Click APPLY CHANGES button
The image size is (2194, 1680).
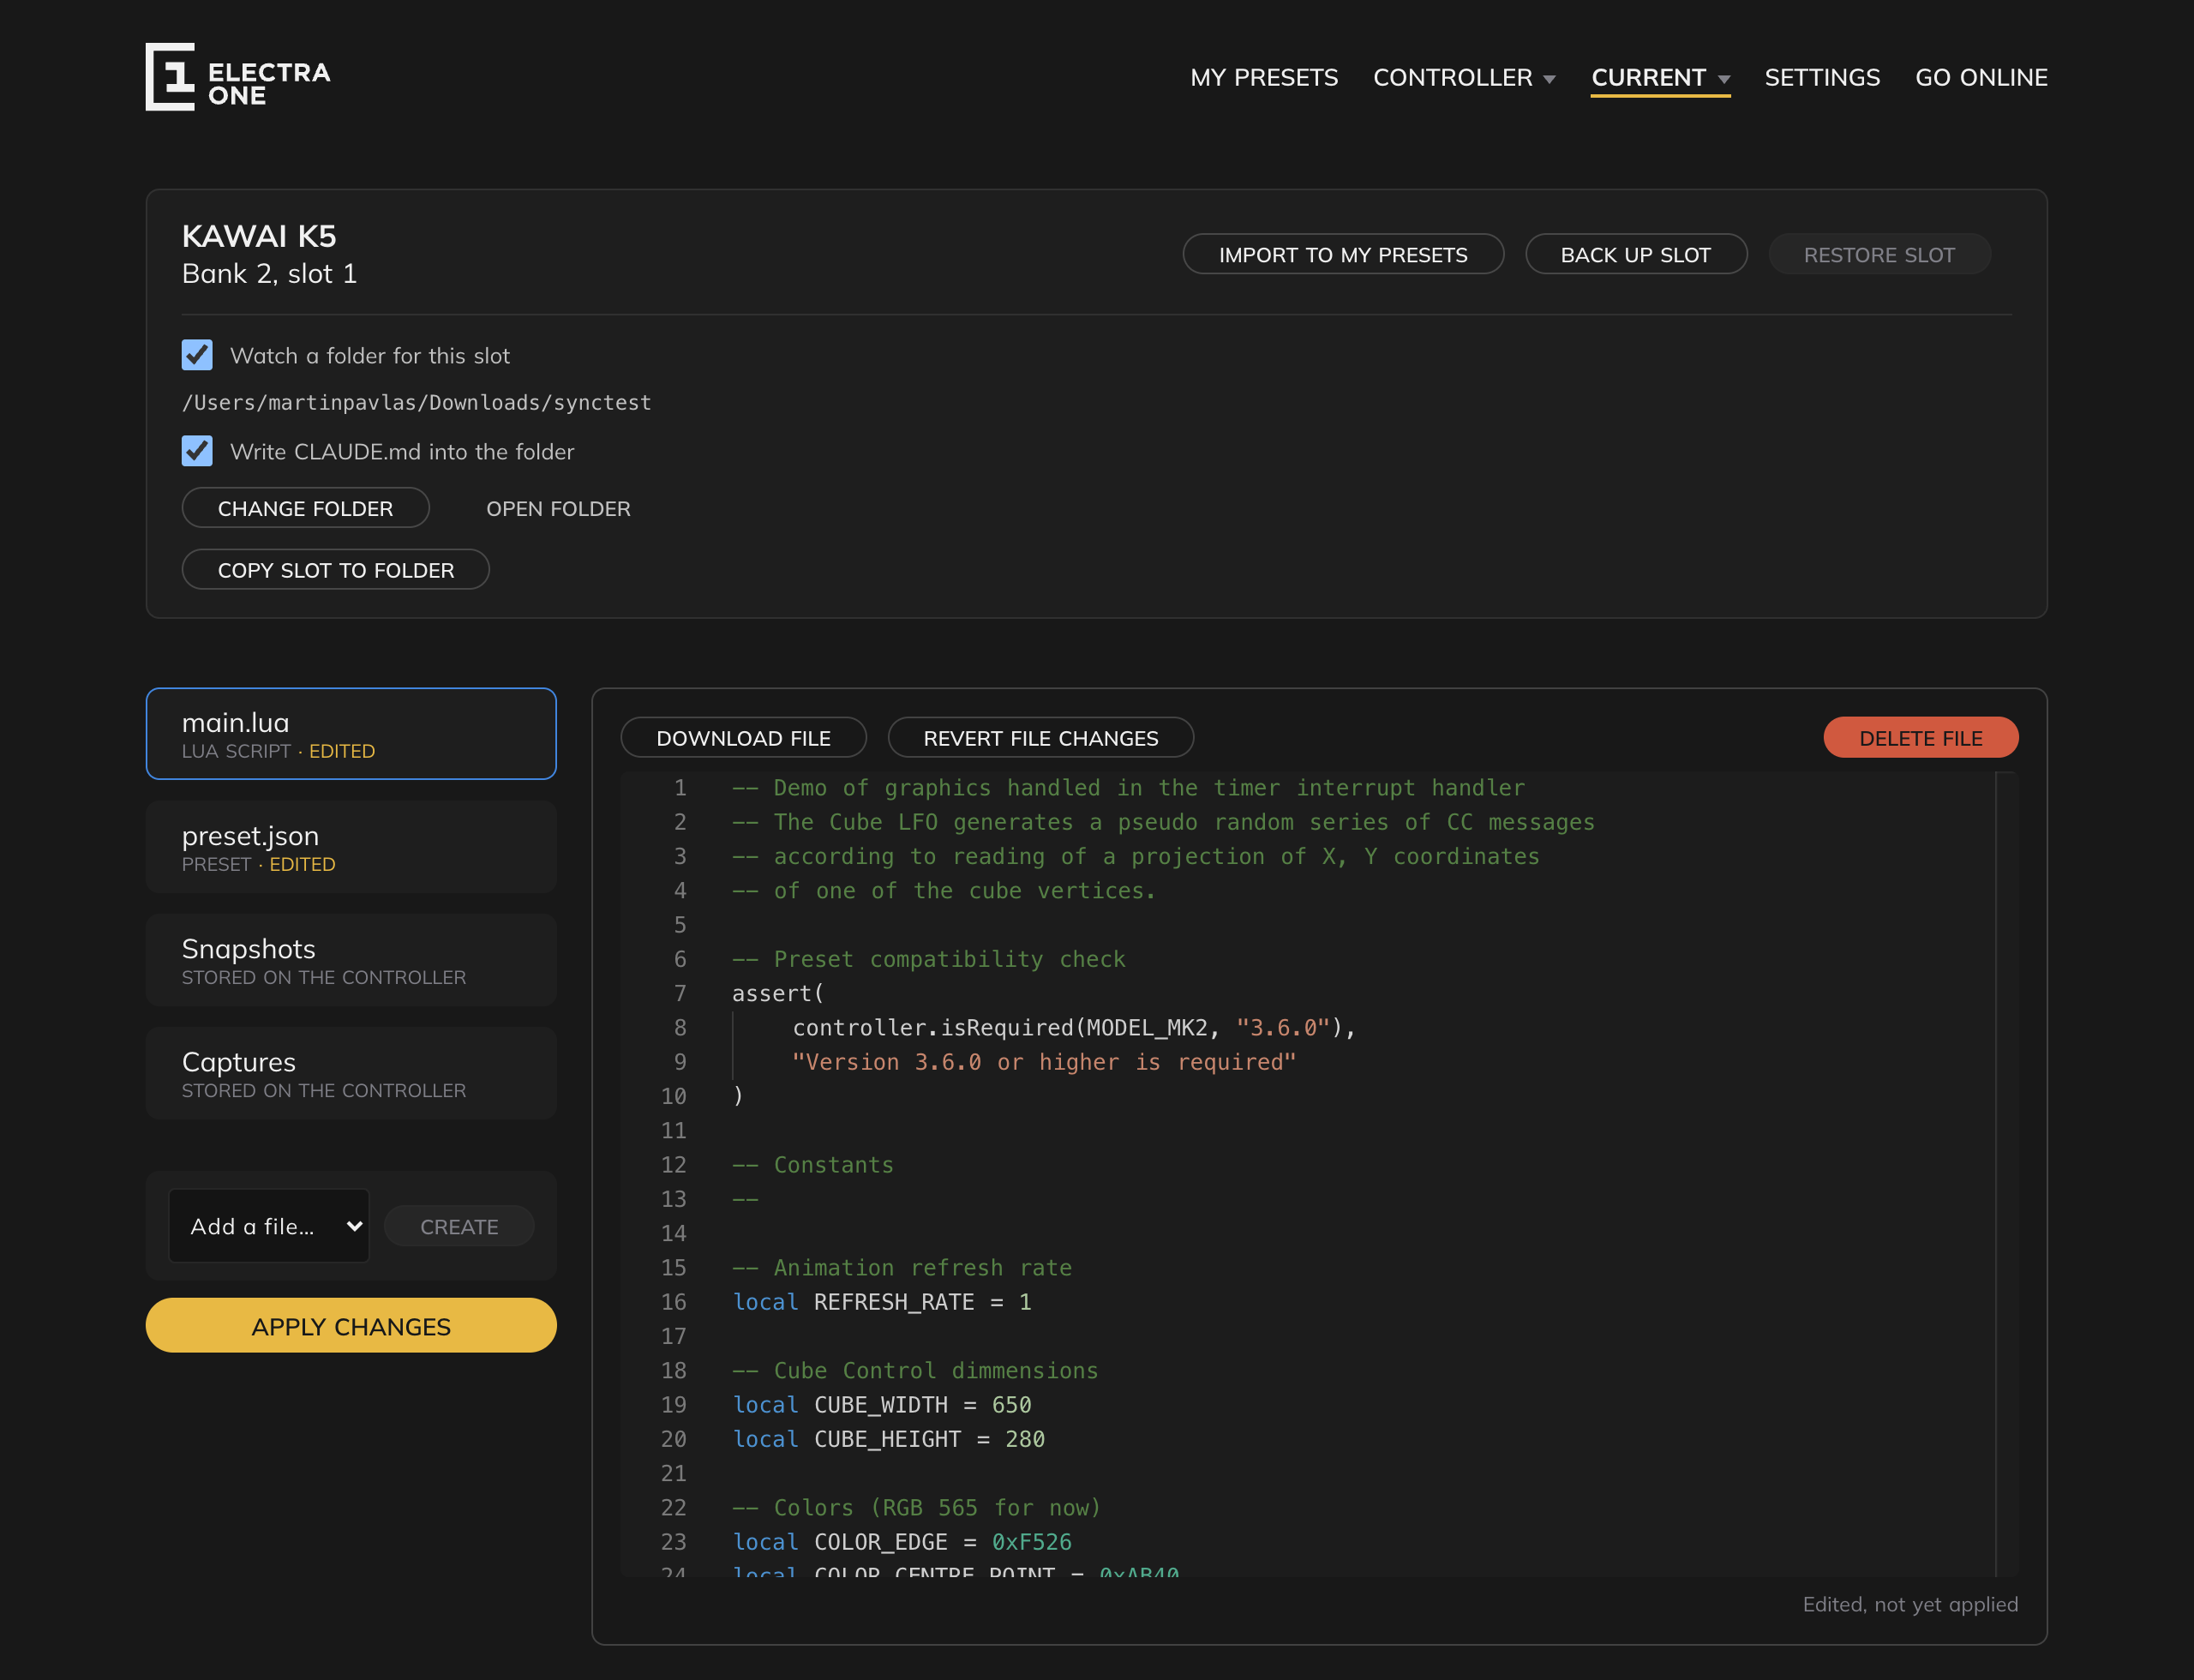click(x=351, y=1326)
